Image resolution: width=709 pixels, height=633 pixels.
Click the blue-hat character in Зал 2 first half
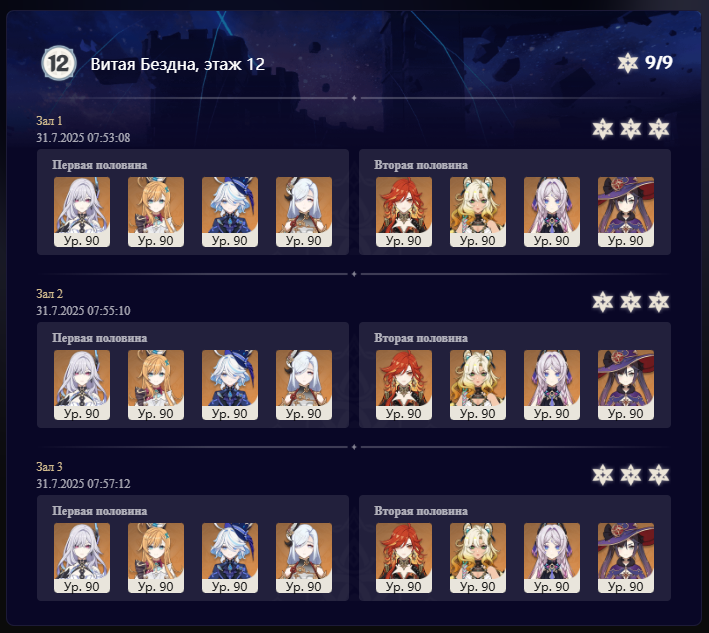tap(230, 385)
